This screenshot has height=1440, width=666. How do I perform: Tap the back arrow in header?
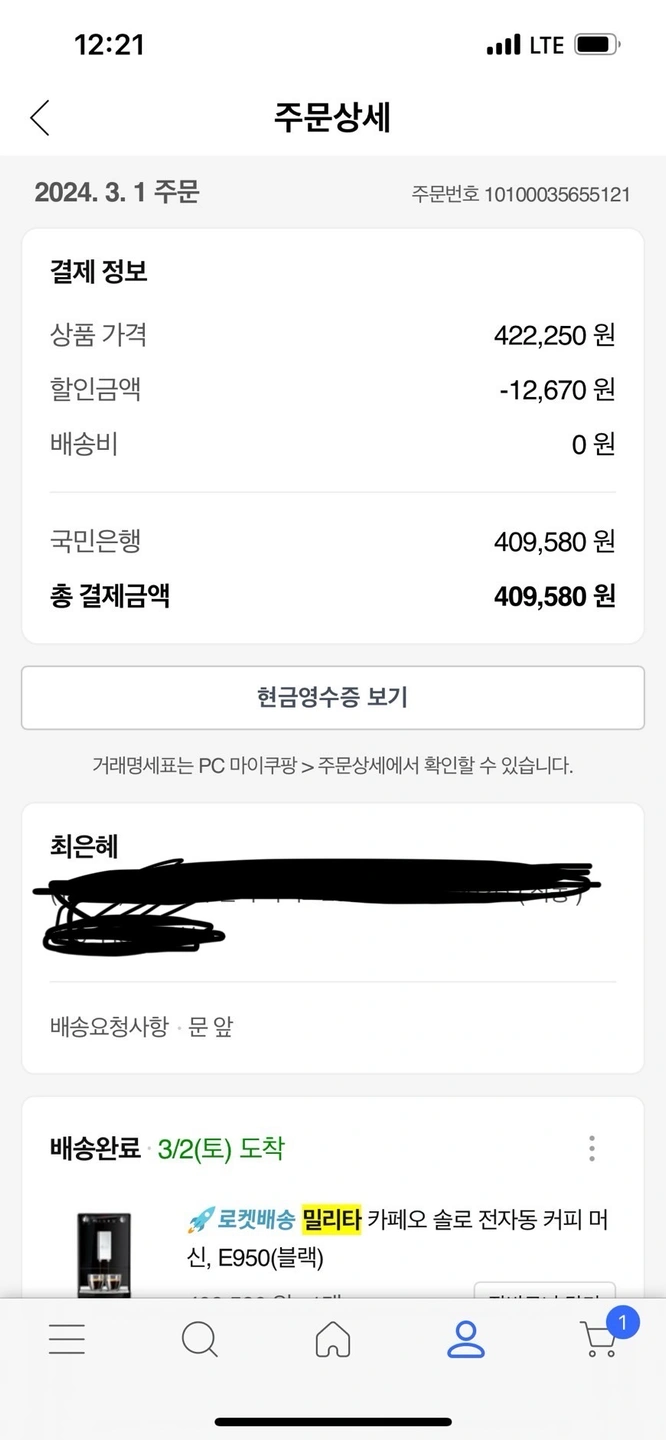click(x=40, y=118)
